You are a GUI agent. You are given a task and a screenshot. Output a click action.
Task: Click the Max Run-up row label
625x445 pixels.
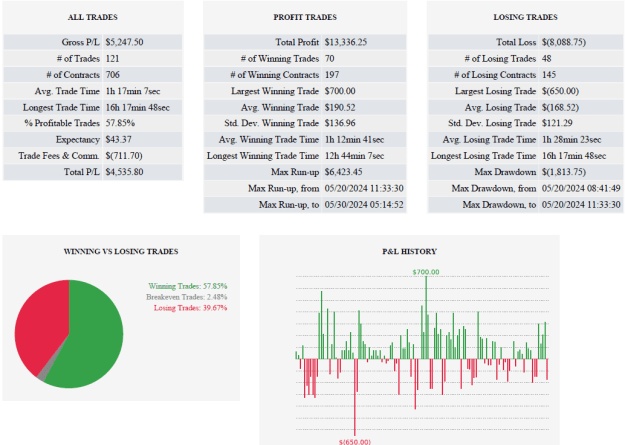295,172
